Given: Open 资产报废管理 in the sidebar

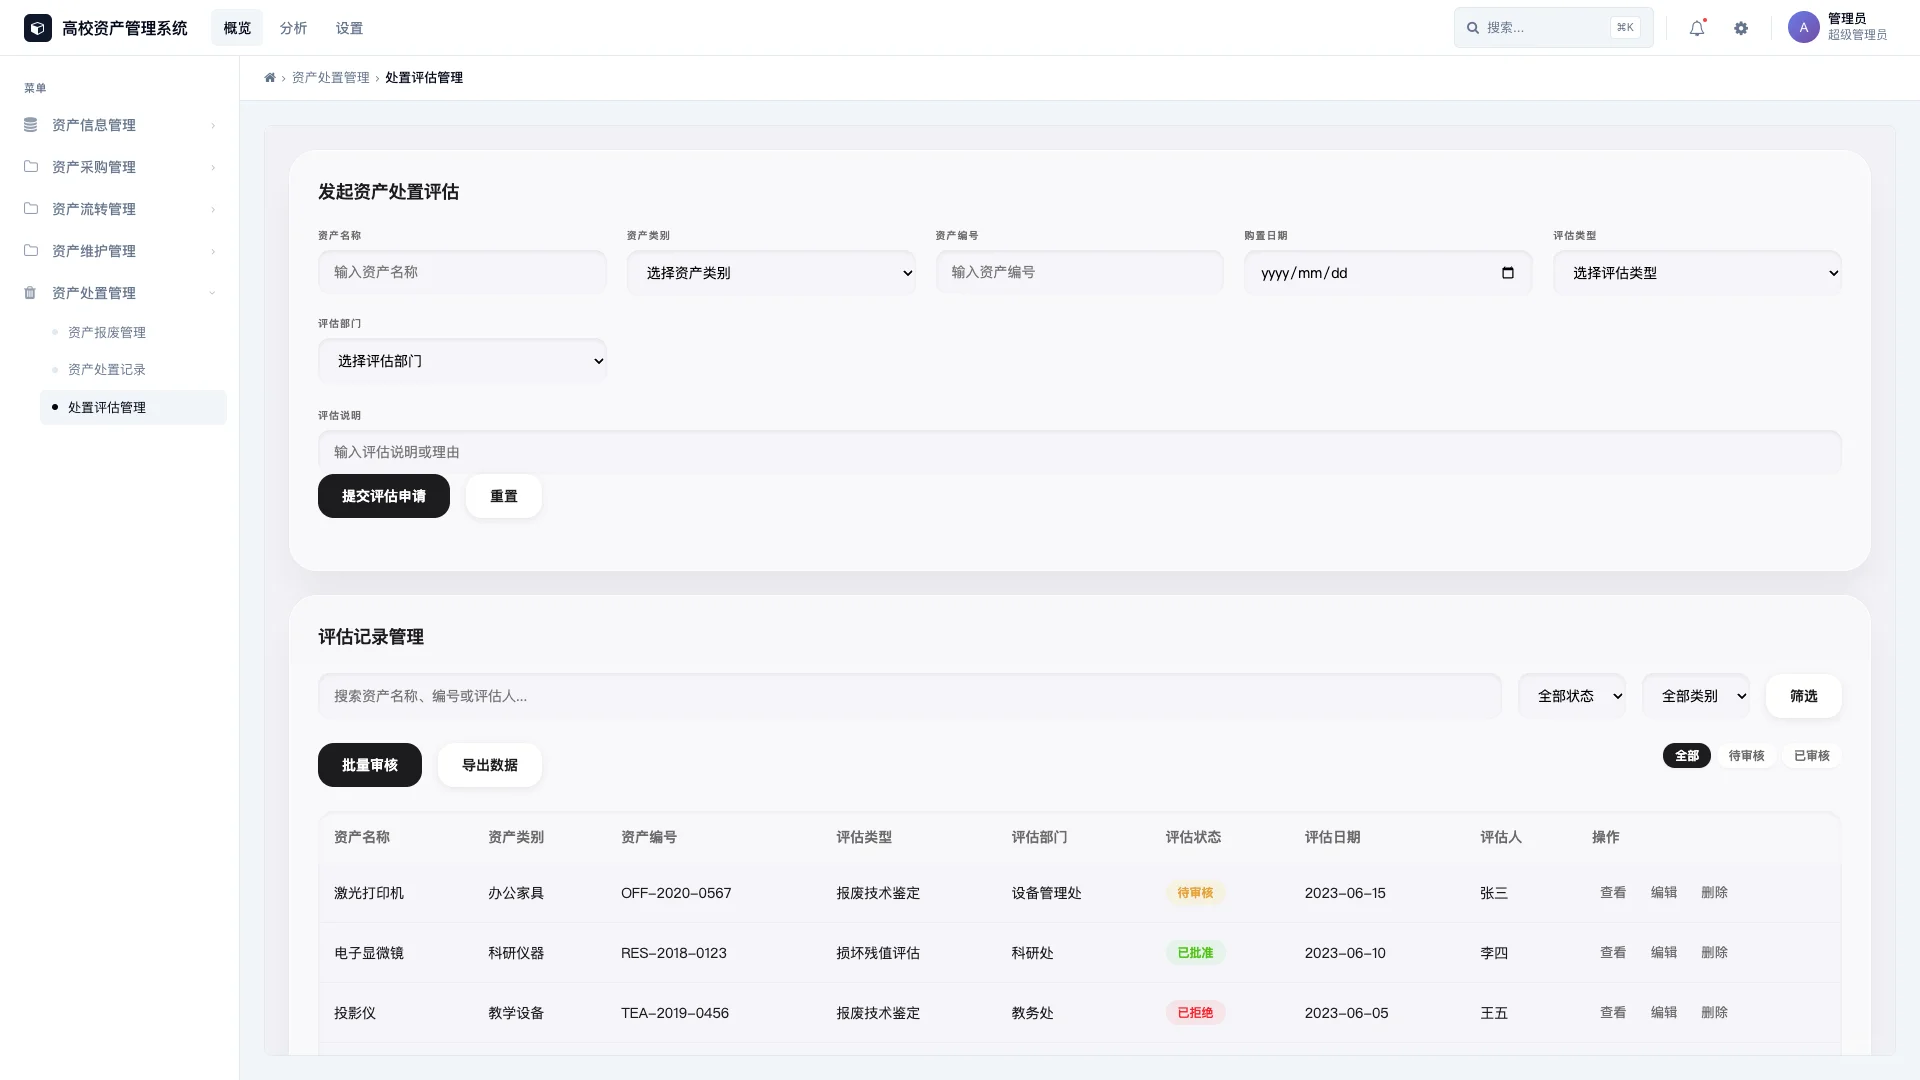Looking at the screenshot, I should click(106, 331).
